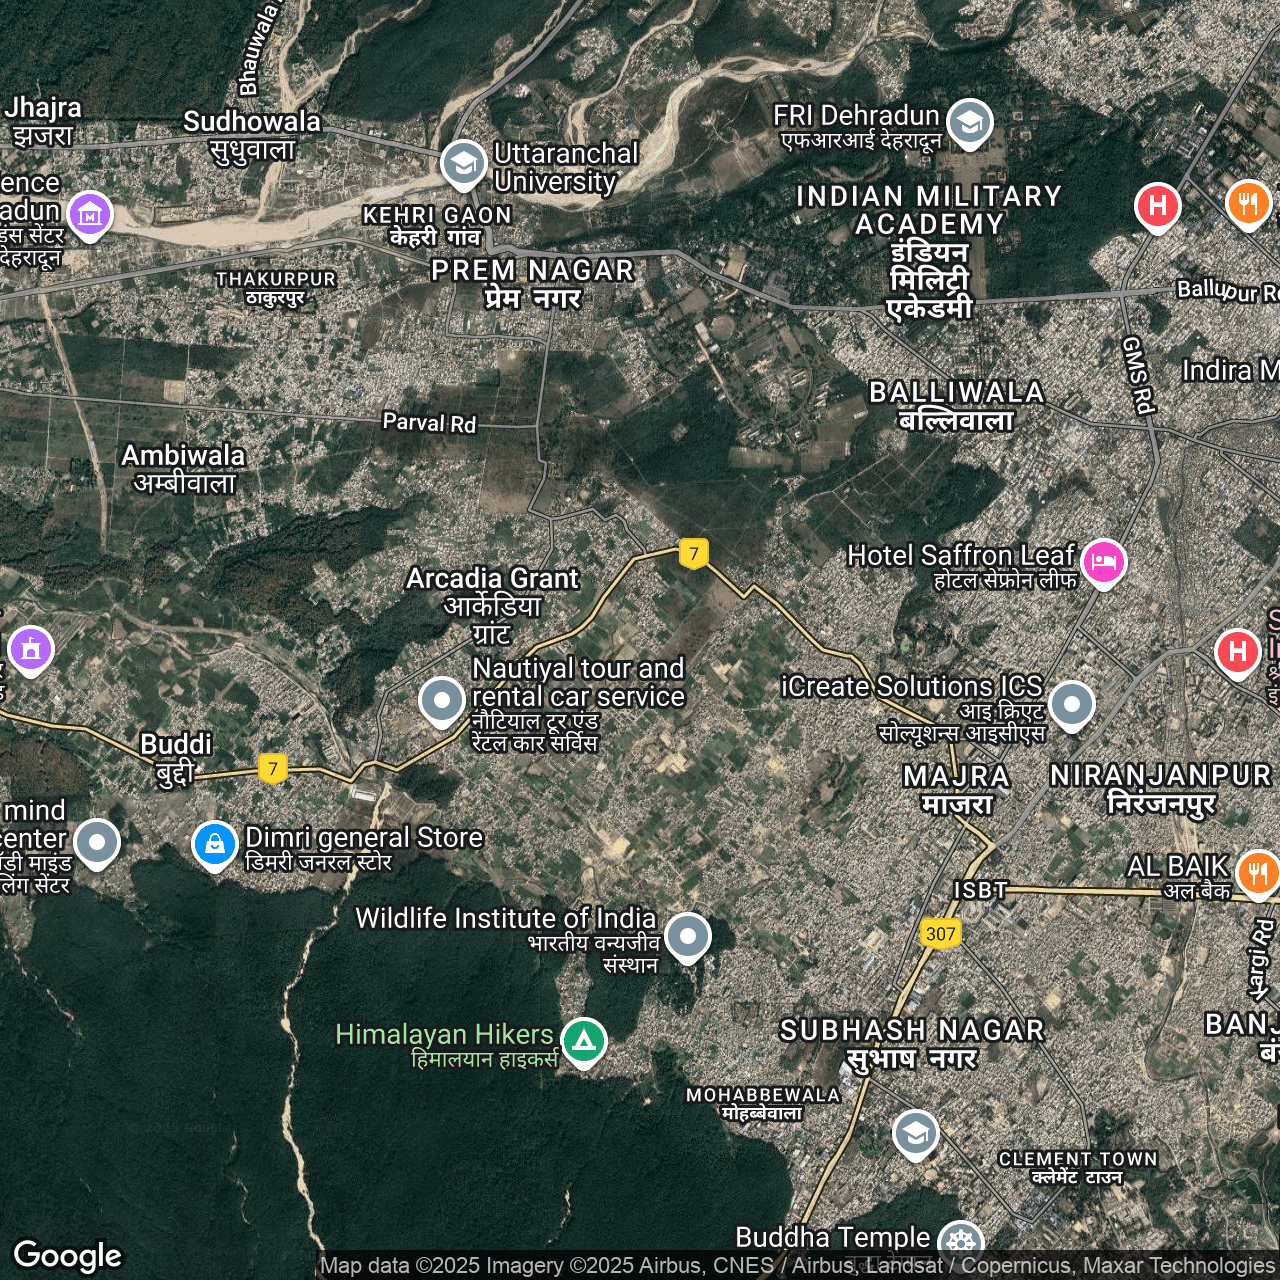Click the Dimri general Store shopping bag pin

coord(215,844)
